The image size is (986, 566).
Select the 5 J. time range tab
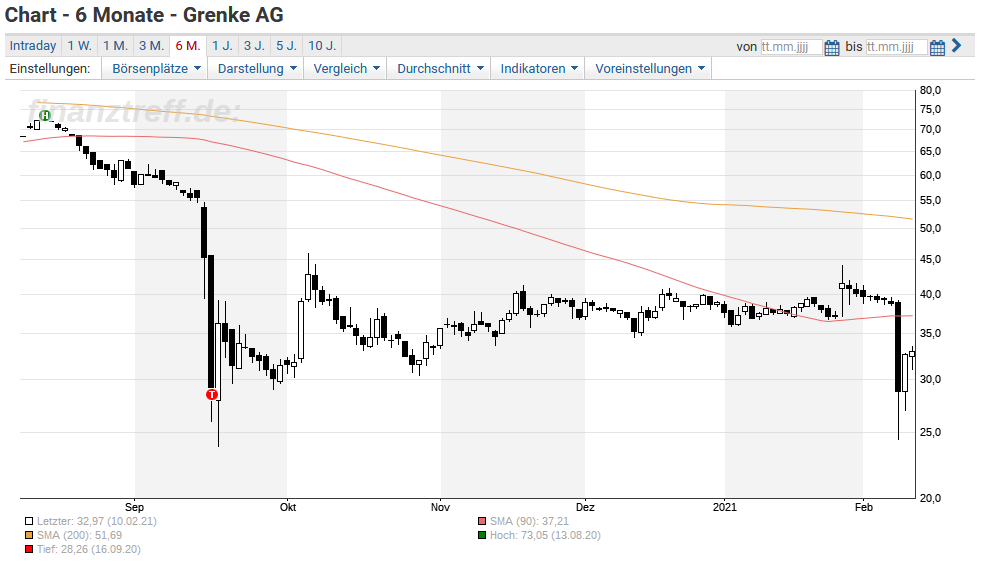click(286, 46)
